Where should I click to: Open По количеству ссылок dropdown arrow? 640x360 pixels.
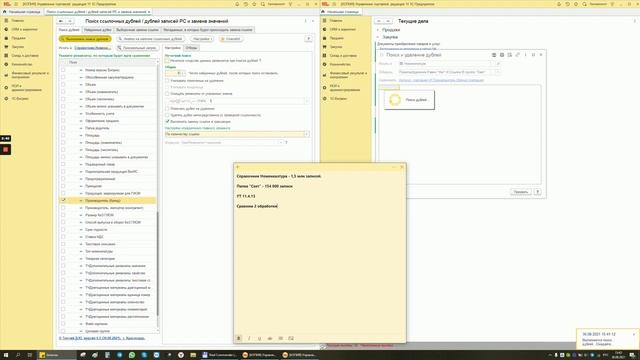click(x=307, y=134)
